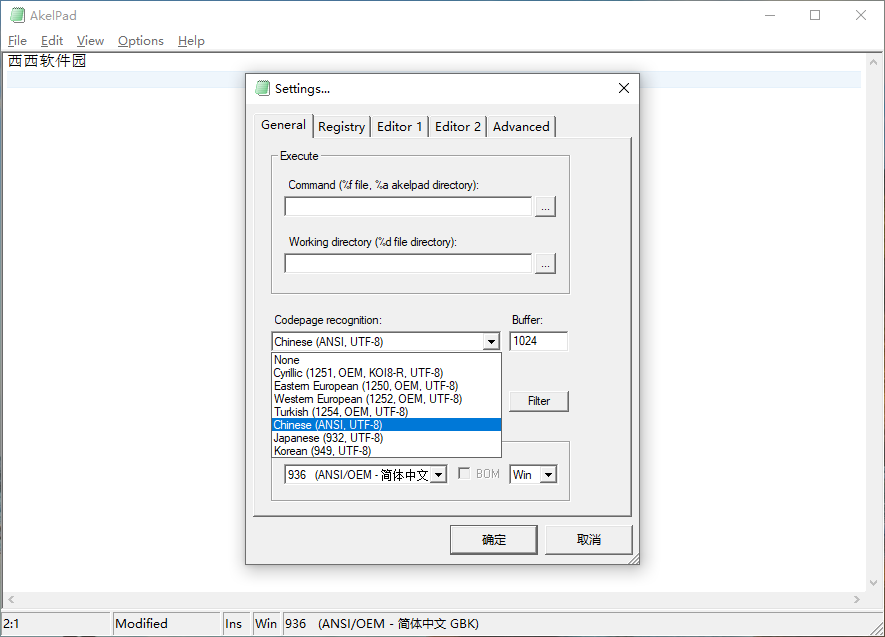This screenshot has height=637, width=885.
Task: Click the AkelPad title bar app icon
Action: [x=17, y=15]
